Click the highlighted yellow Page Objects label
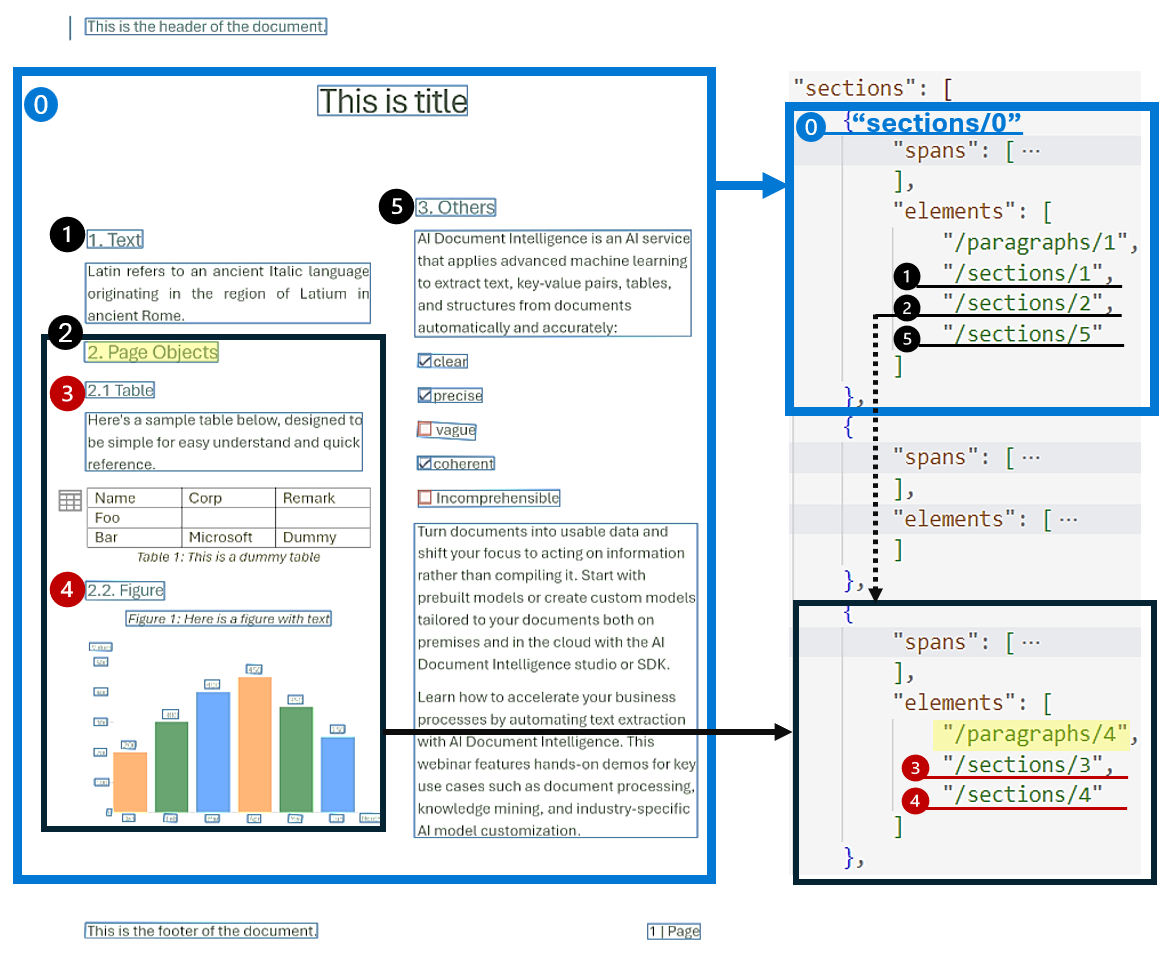Screen dimensions: 1171x955 (x=151, y=352)
